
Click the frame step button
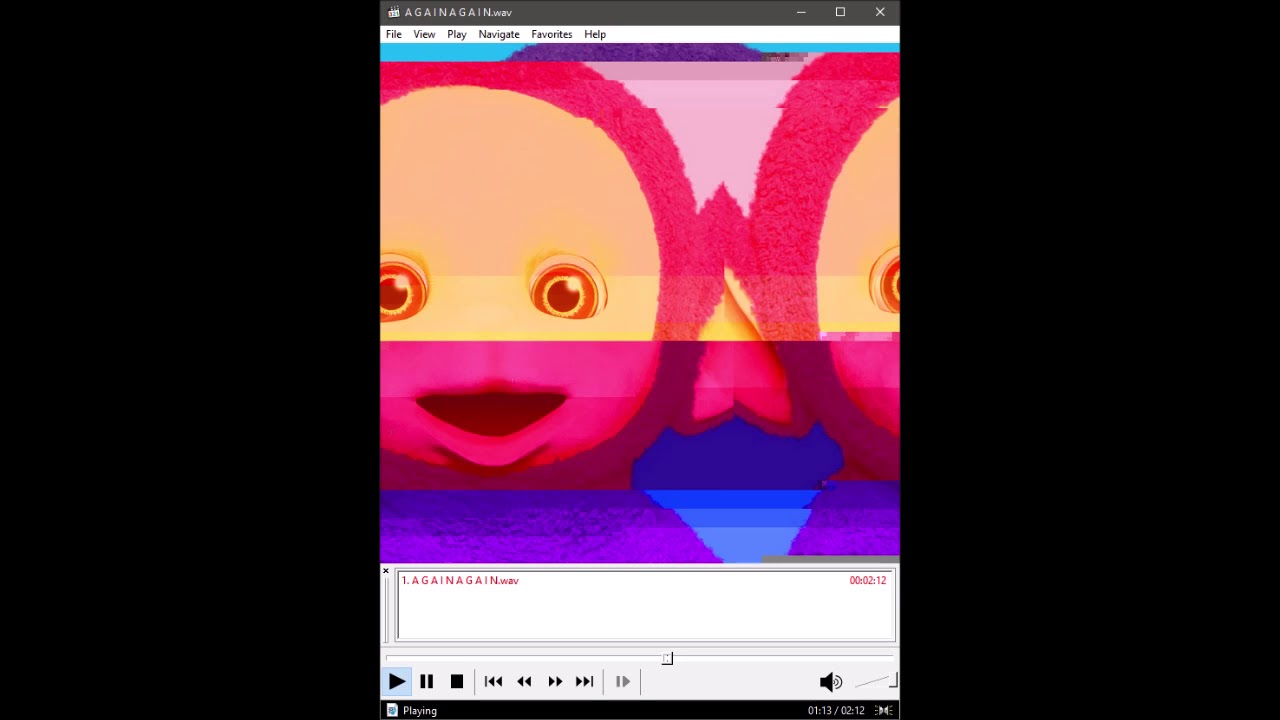point(623,682)
